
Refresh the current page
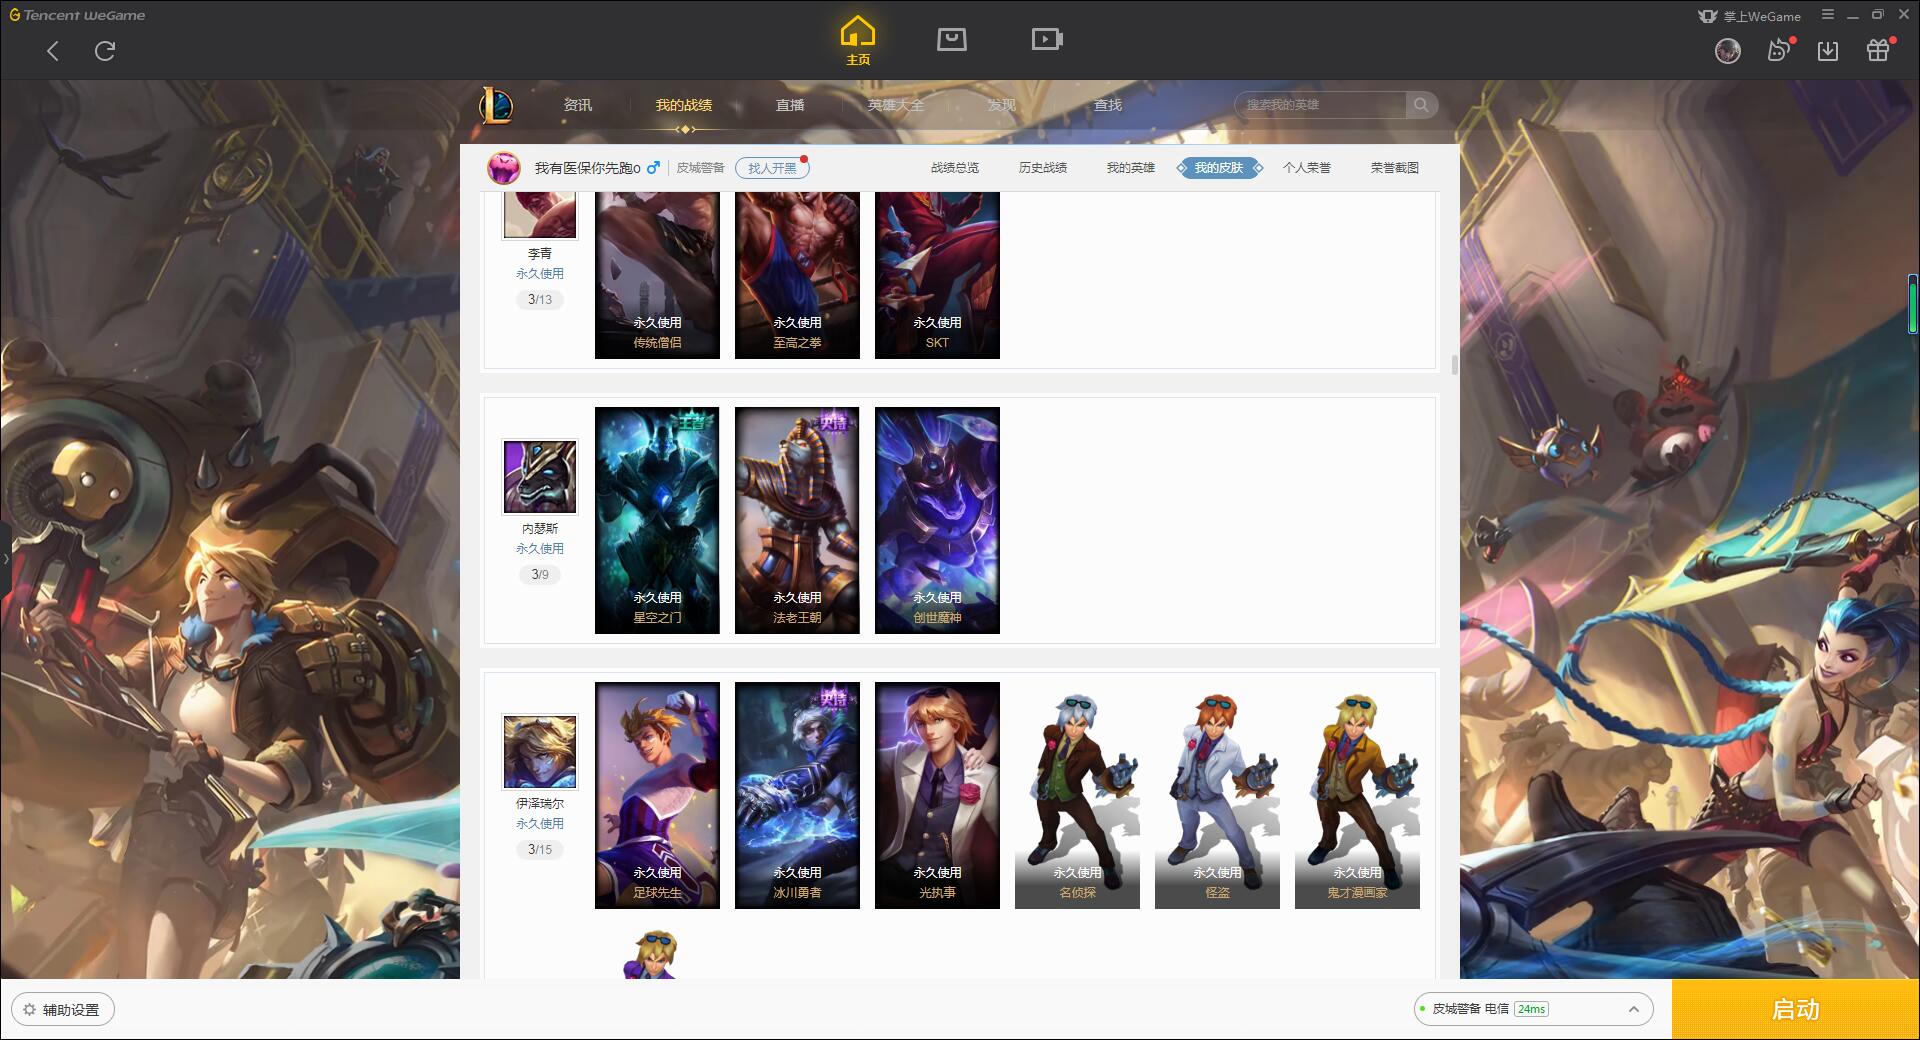[105, 51]
